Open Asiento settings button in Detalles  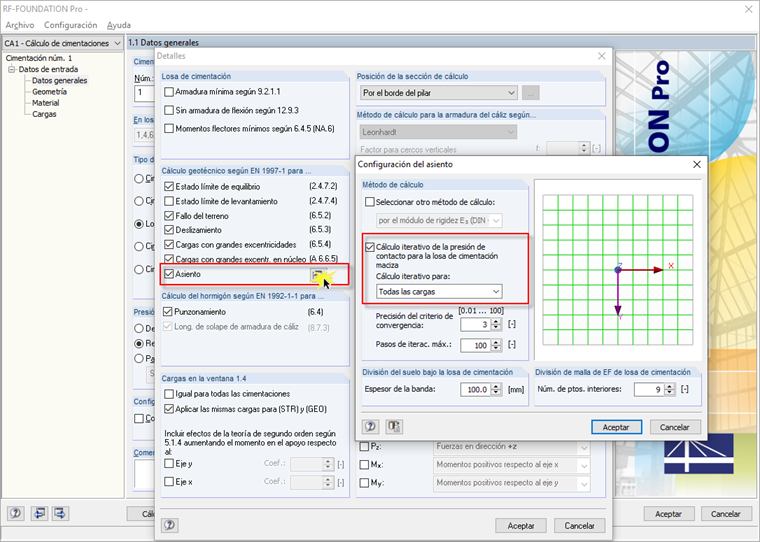[318, 275]
